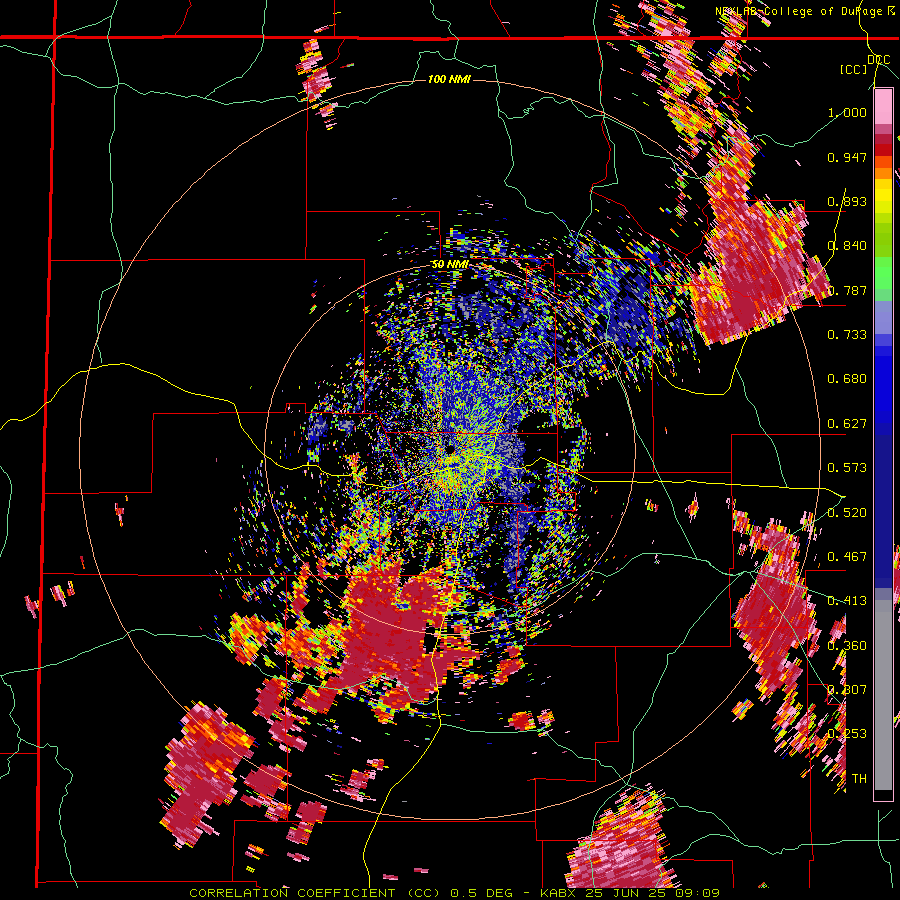This screenshot has width=900, height=900.
Task: Click the TH label at legend bottom
Action: [x=859, y=779]
